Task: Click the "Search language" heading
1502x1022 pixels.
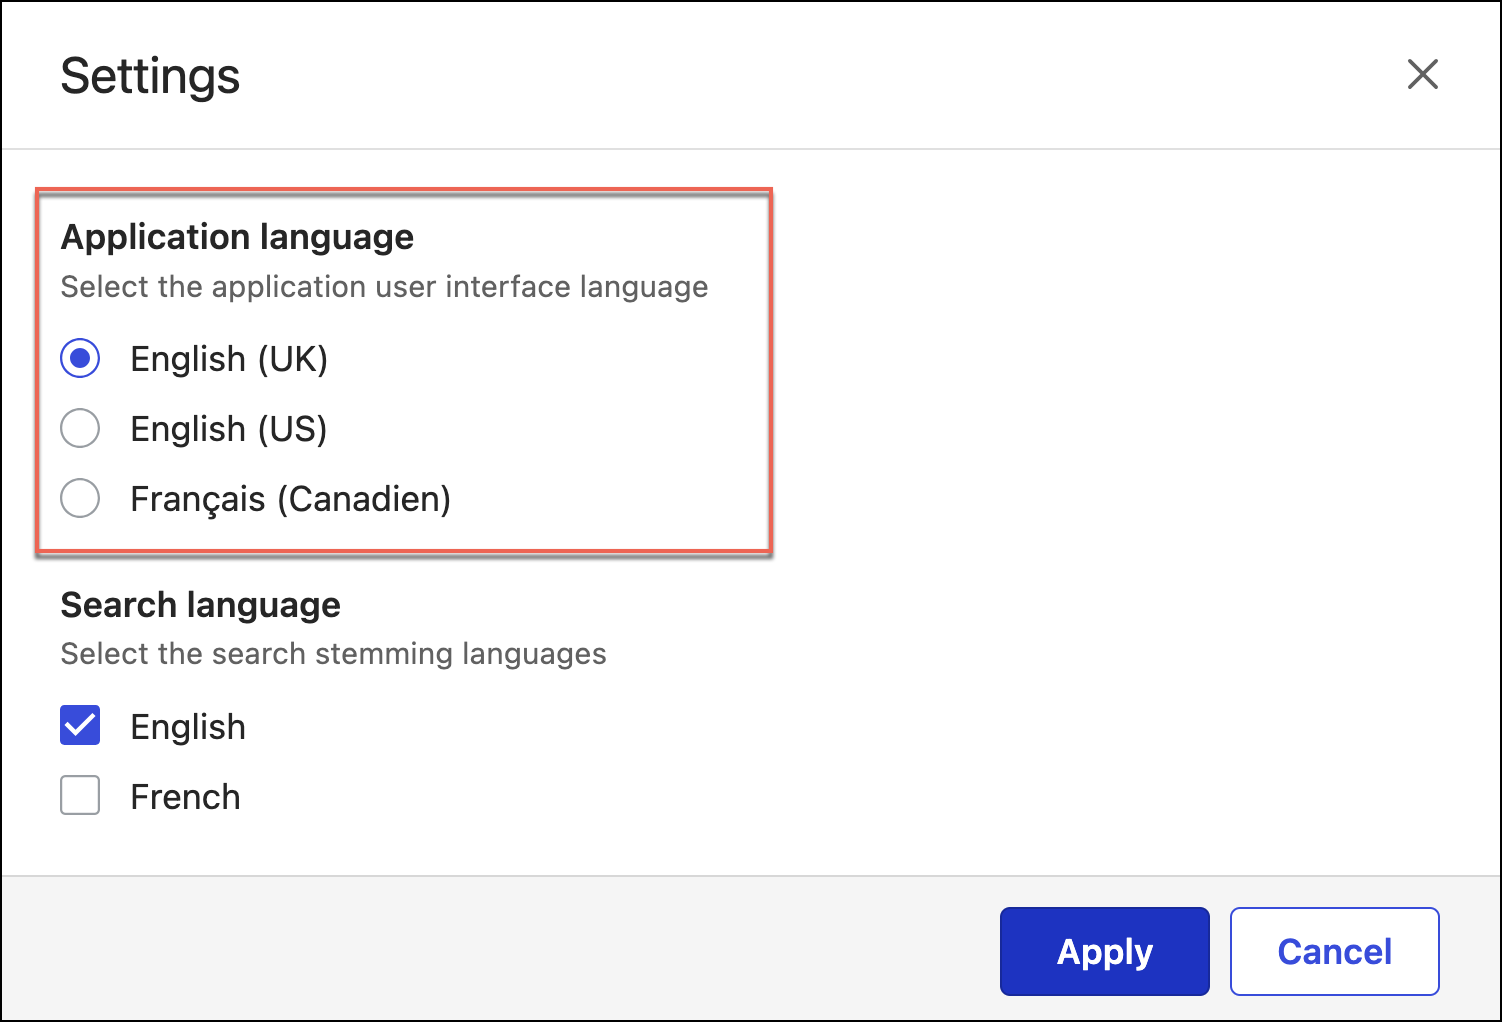Action: tap(200, 605)
